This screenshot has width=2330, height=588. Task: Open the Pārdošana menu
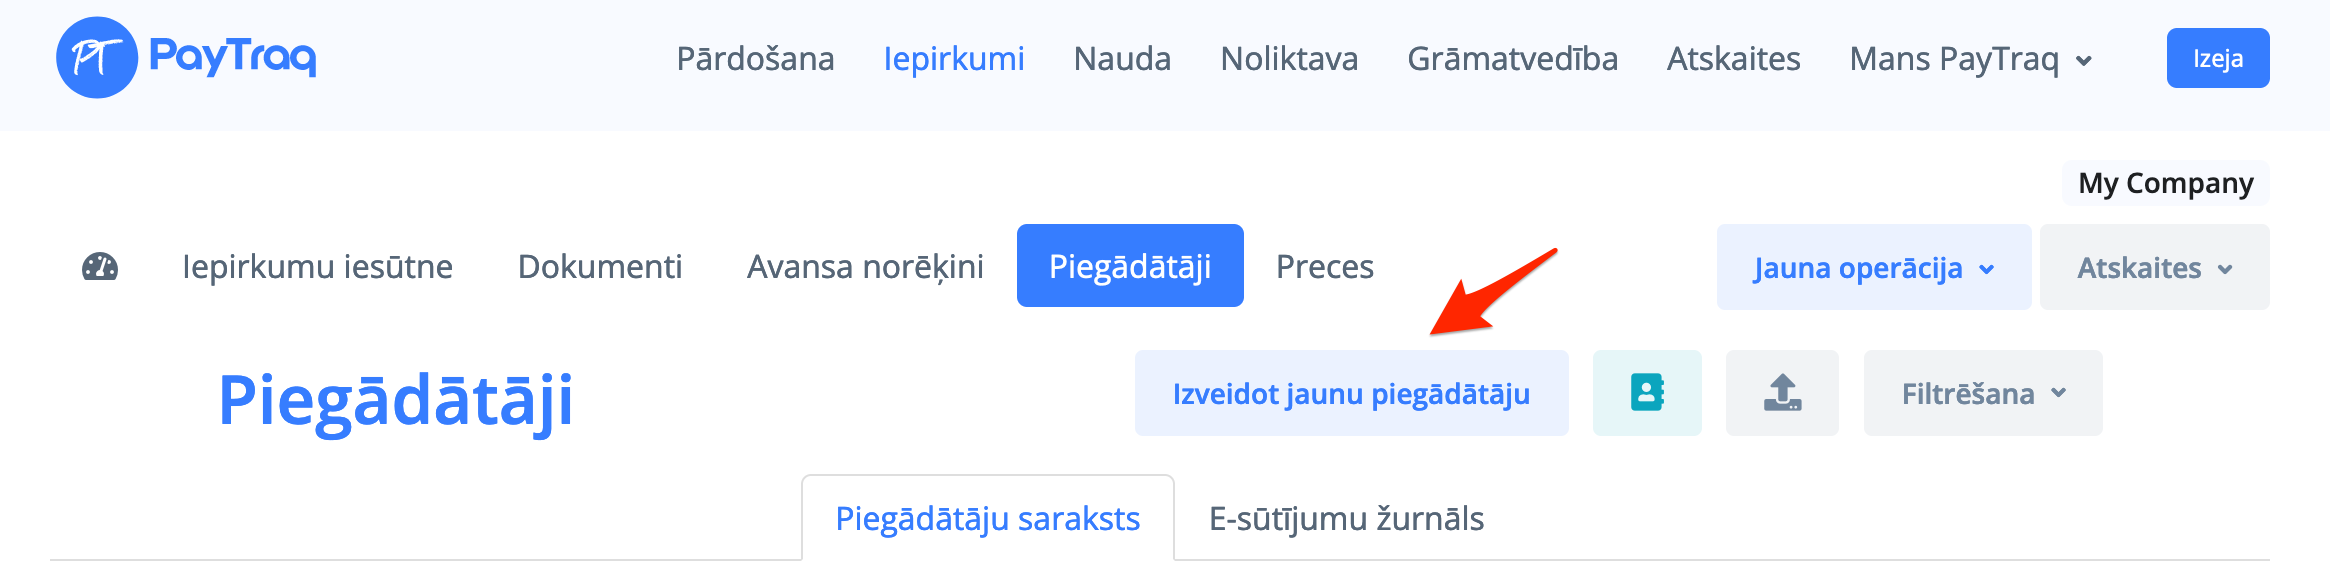point(756,59)
